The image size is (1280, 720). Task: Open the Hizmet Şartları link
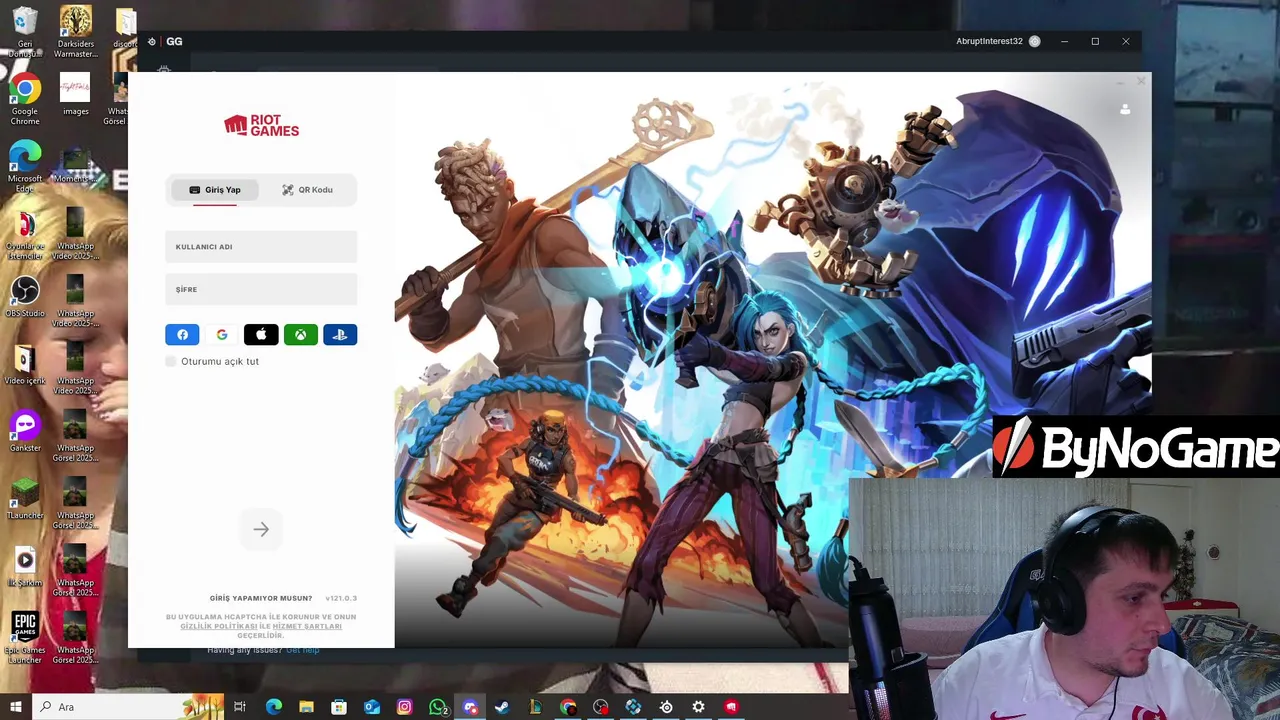pos(307,626)
